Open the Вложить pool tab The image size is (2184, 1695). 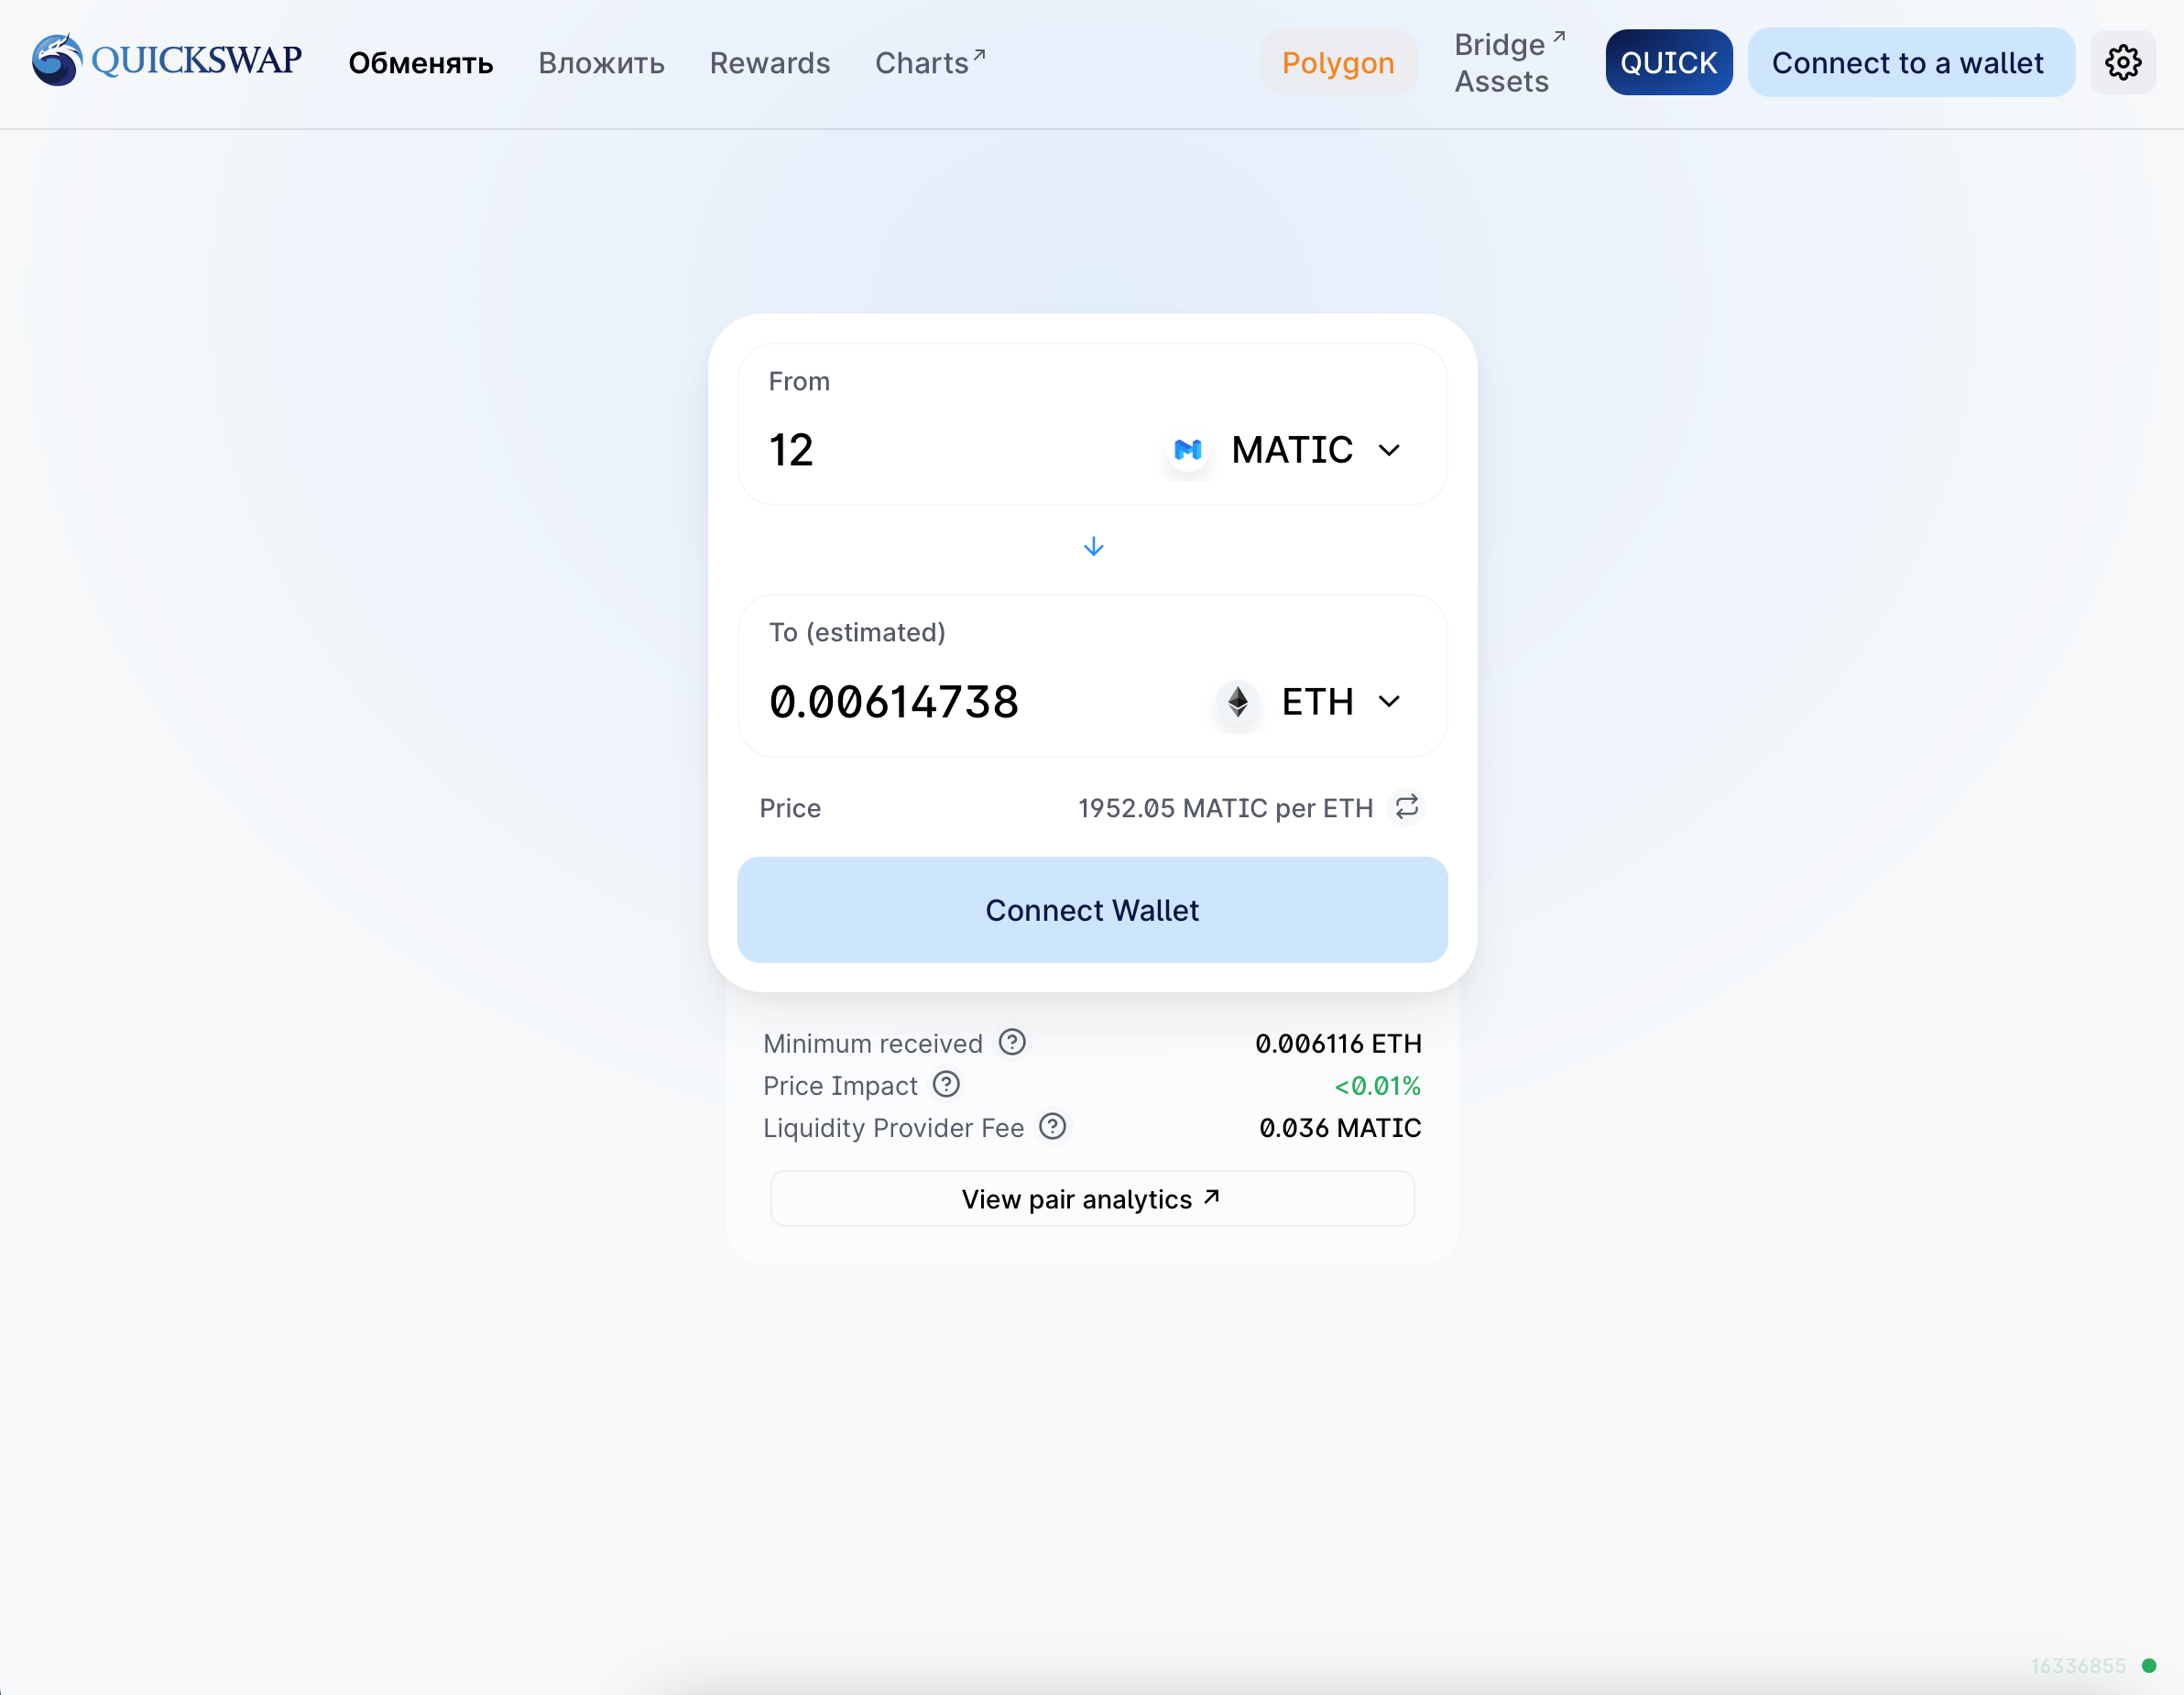[x=601, y=63]
